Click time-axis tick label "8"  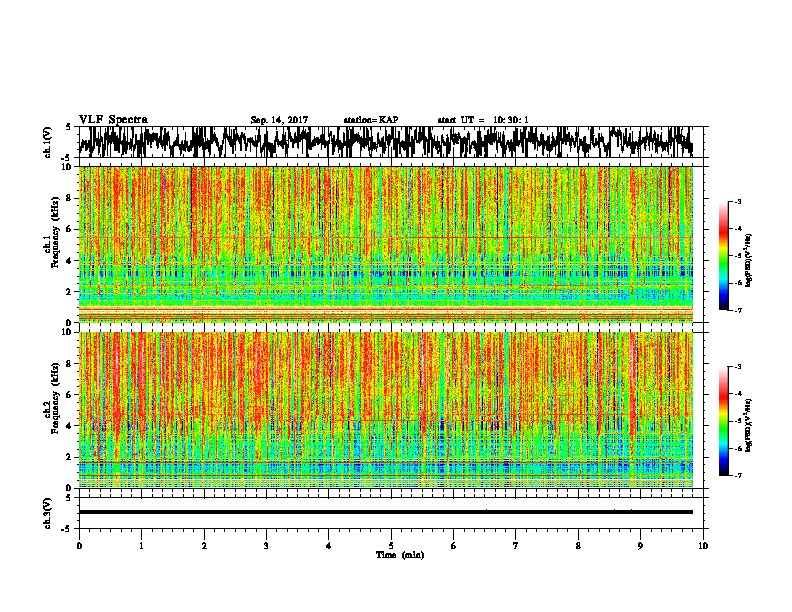coord(578,546)
